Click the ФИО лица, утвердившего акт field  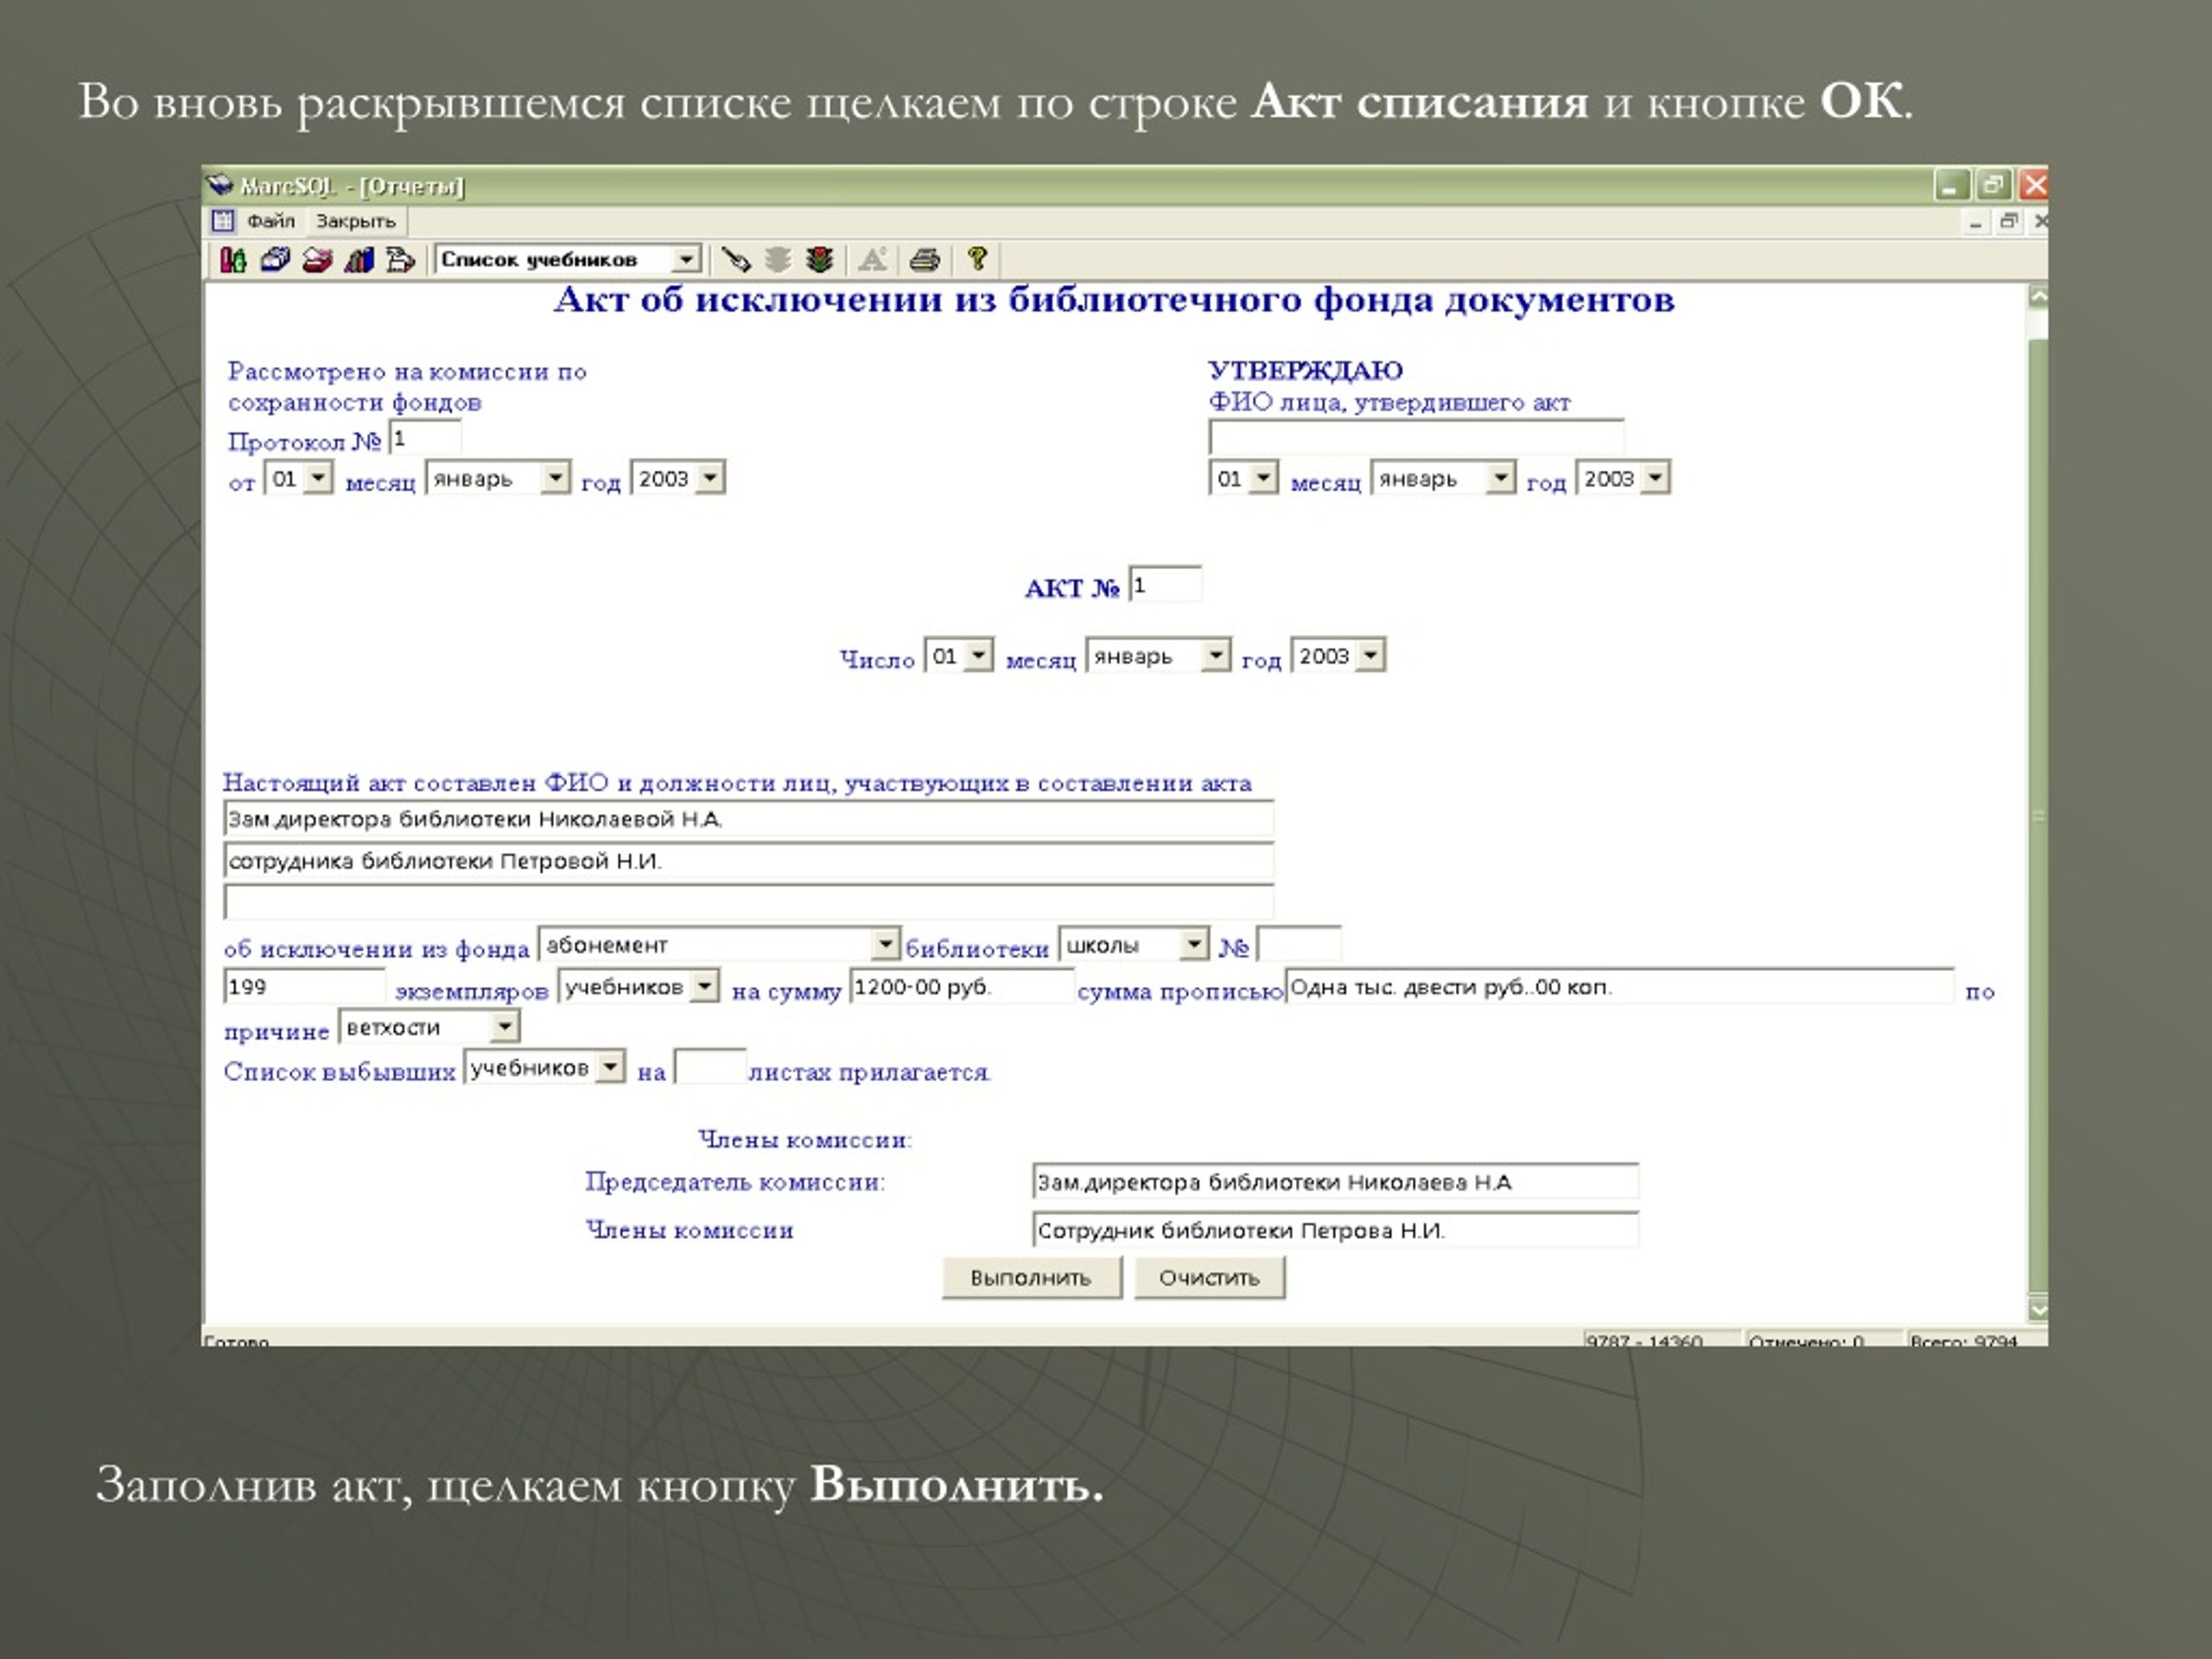[1416, 437]
